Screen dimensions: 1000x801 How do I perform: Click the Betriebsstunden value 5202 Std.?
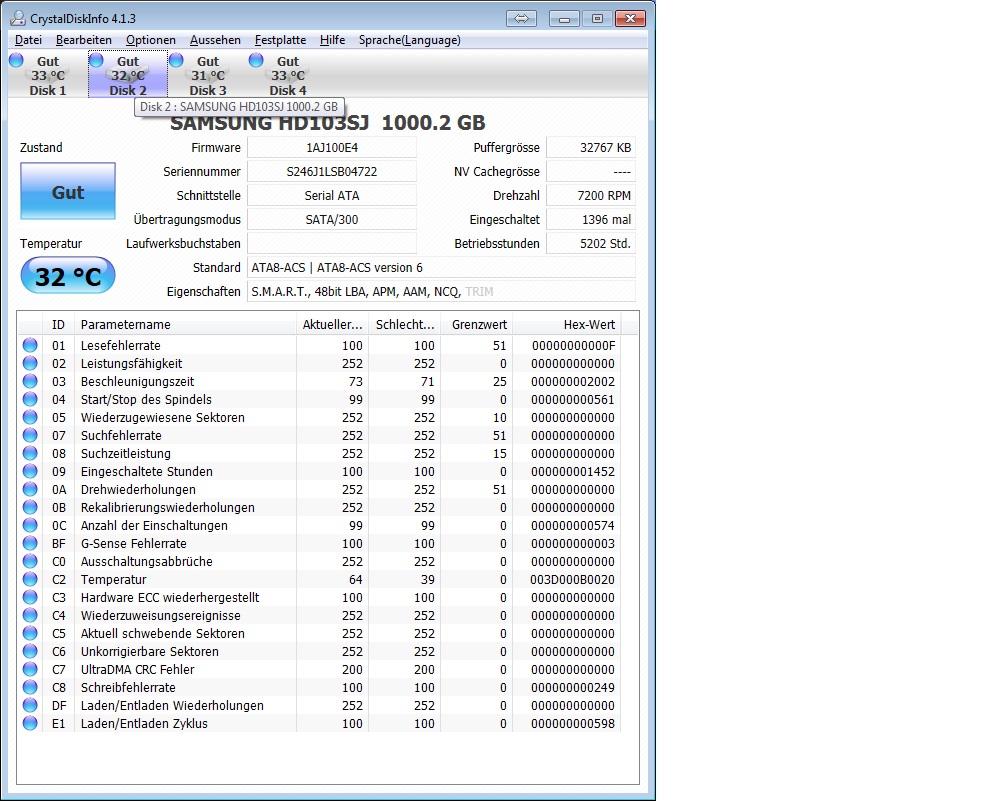pos(591,243)
